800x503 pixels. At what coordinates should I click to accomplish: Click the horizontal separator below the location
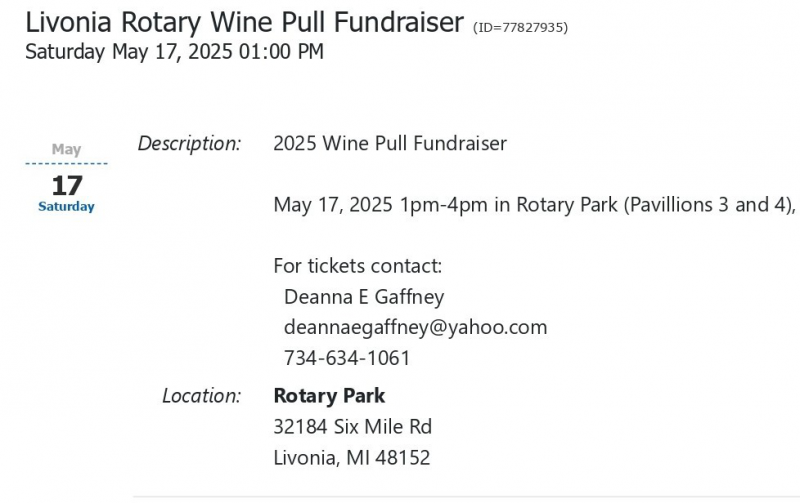pyautogui.click(x=466, y=497)
